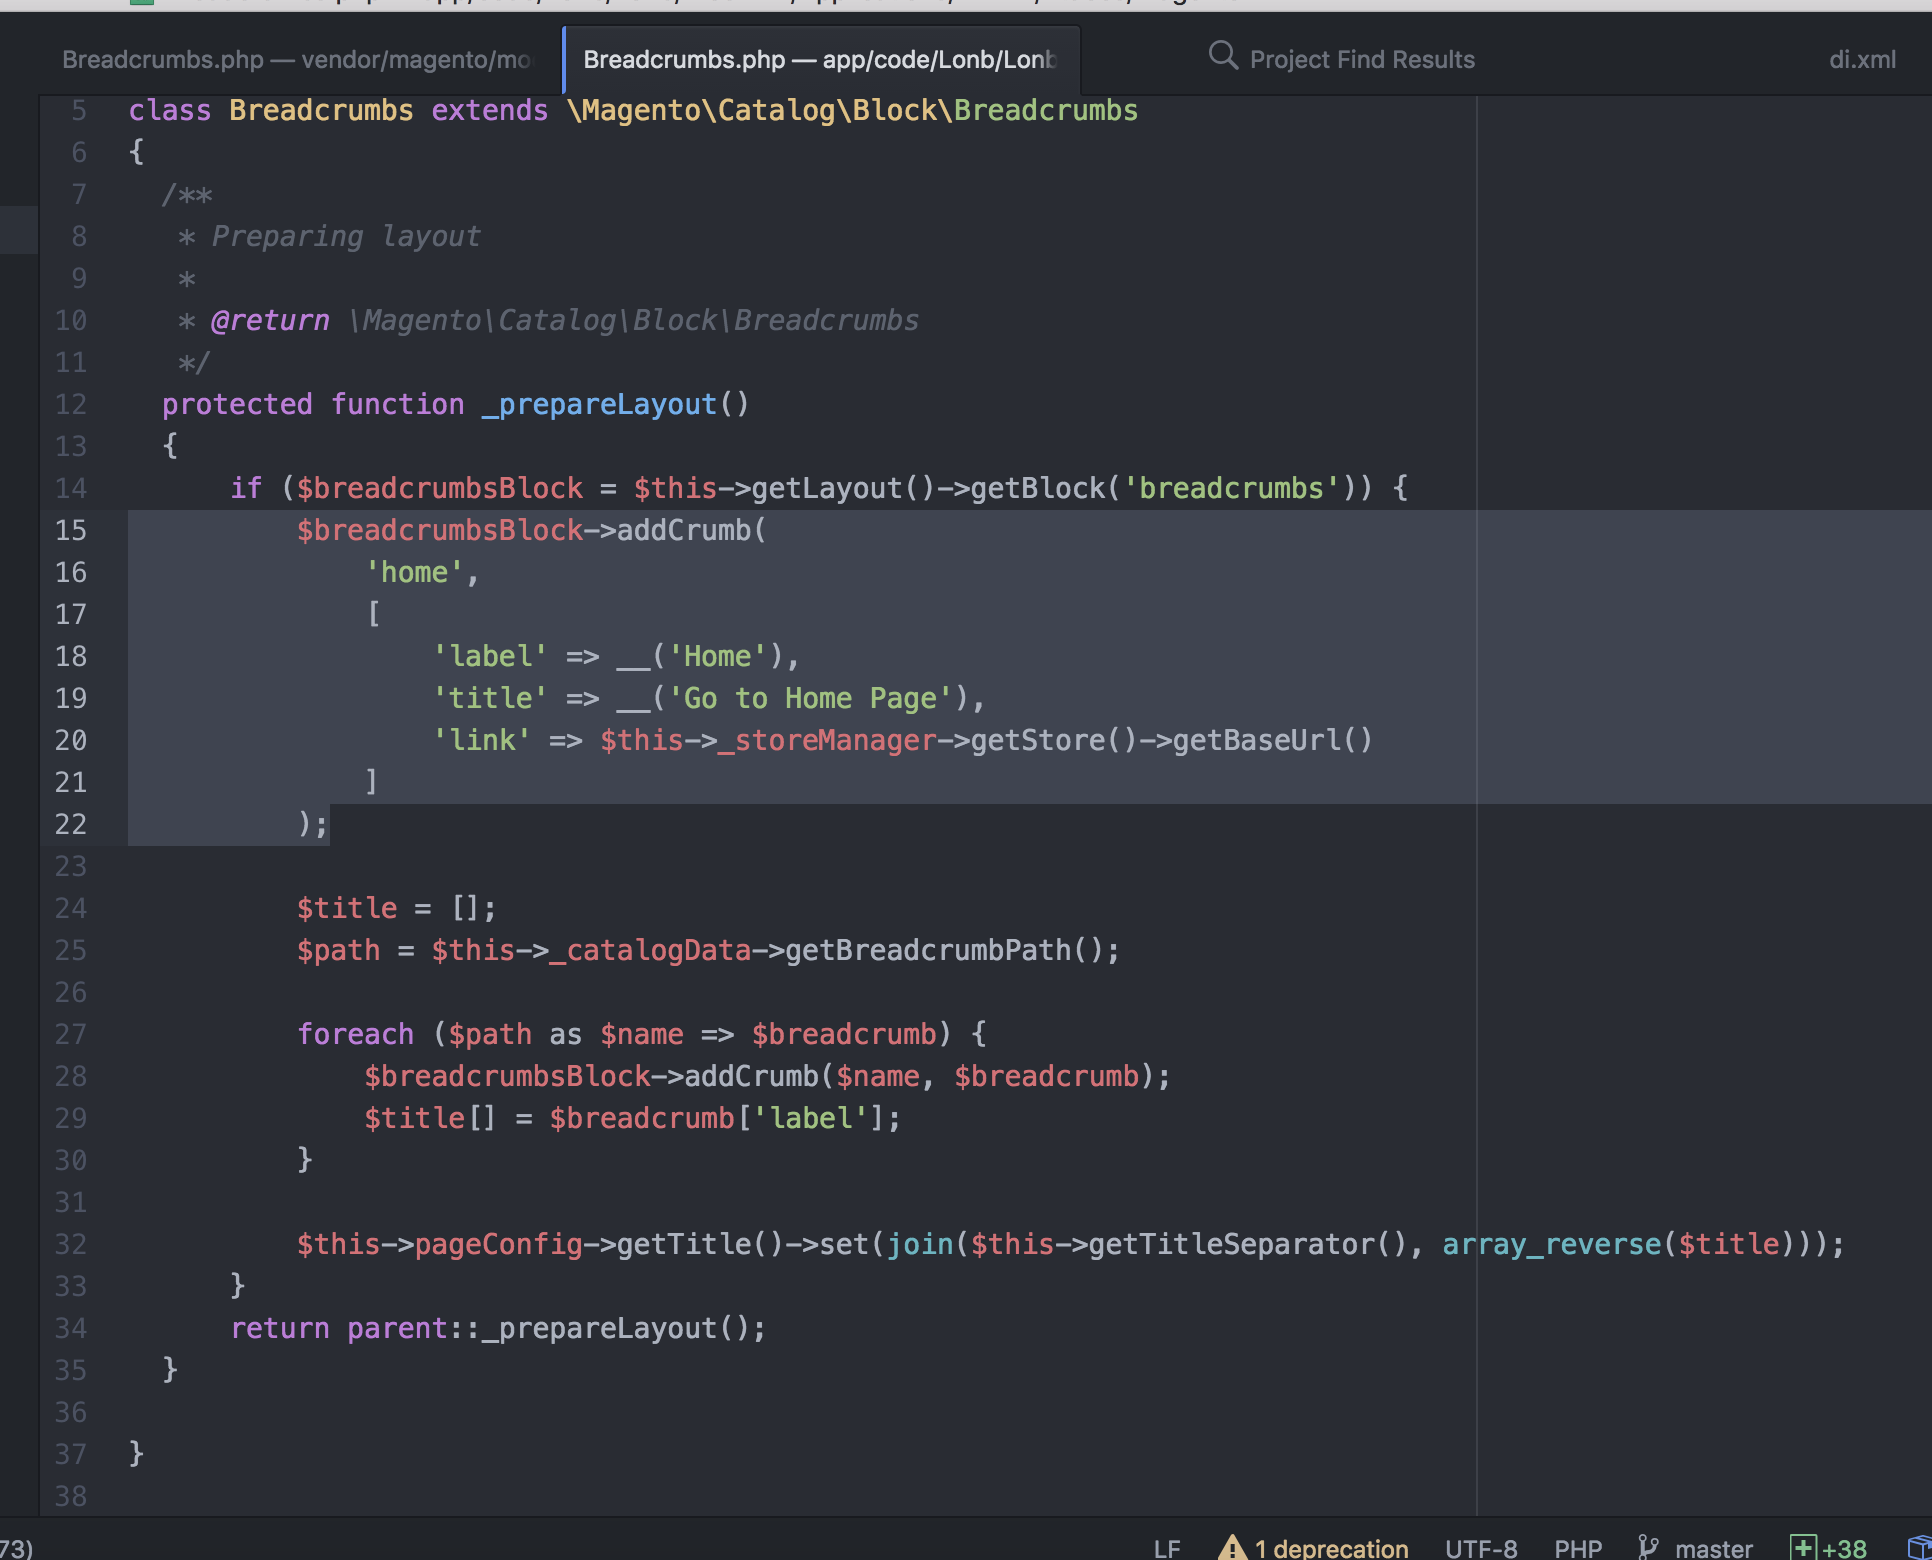Click line number 12 in the gutter
Image resolution: width=1932 pixels, height=1560 pixels.
point(70,404)
